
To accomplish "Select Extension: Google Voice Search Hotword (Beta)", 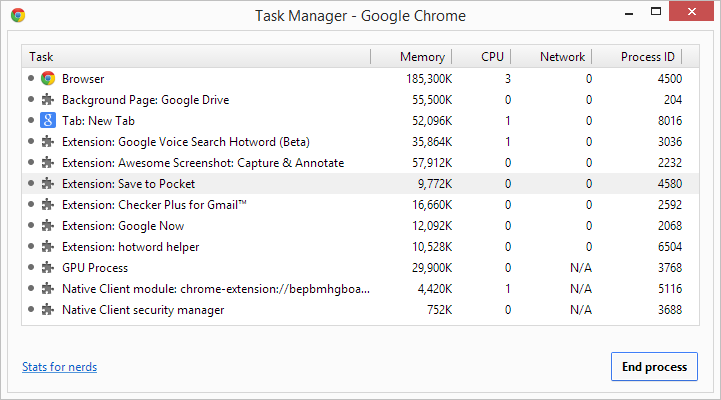I will (x=360, y=142).
